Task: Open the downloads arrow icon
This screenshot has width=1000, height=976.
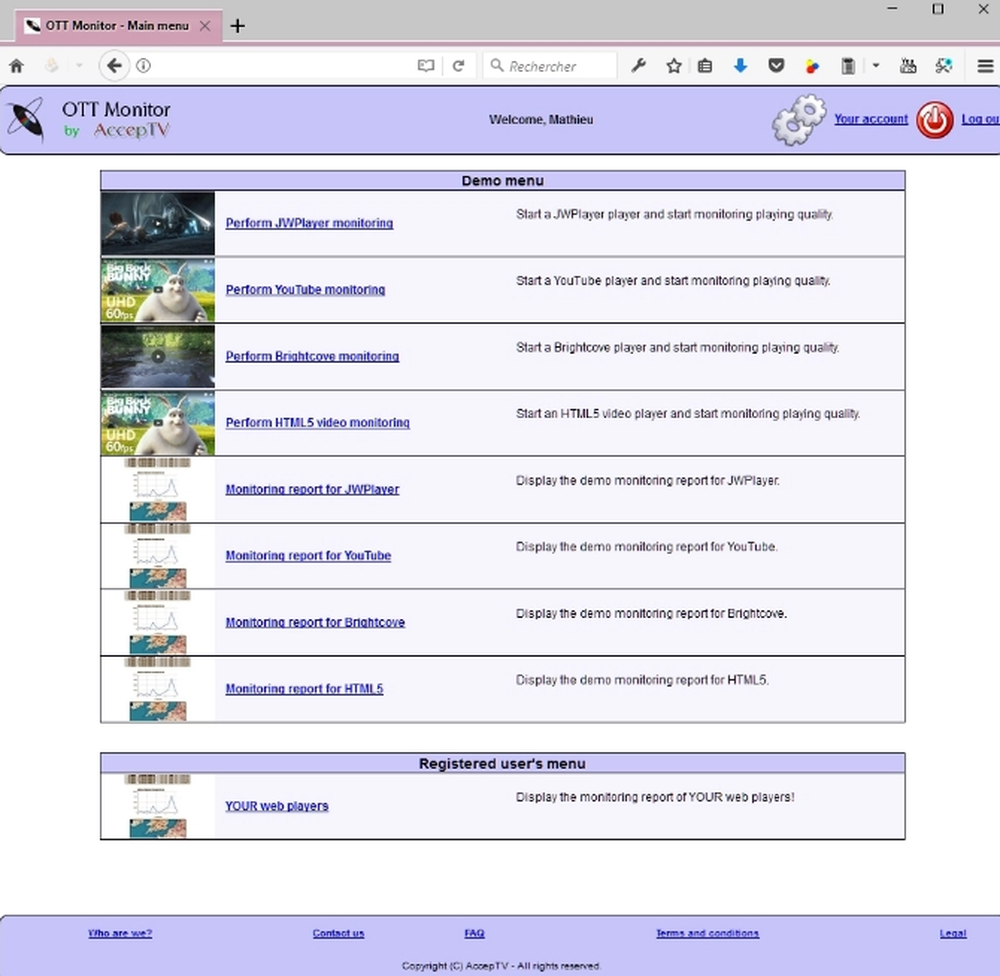Action: pos(740,65)
